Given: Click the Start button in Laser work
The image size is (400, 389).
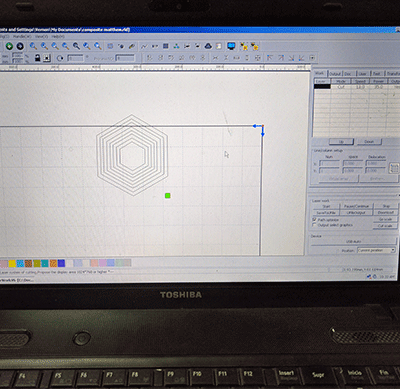Looking at the screenshot, I should pyautogui.click(x=326, y=207).
